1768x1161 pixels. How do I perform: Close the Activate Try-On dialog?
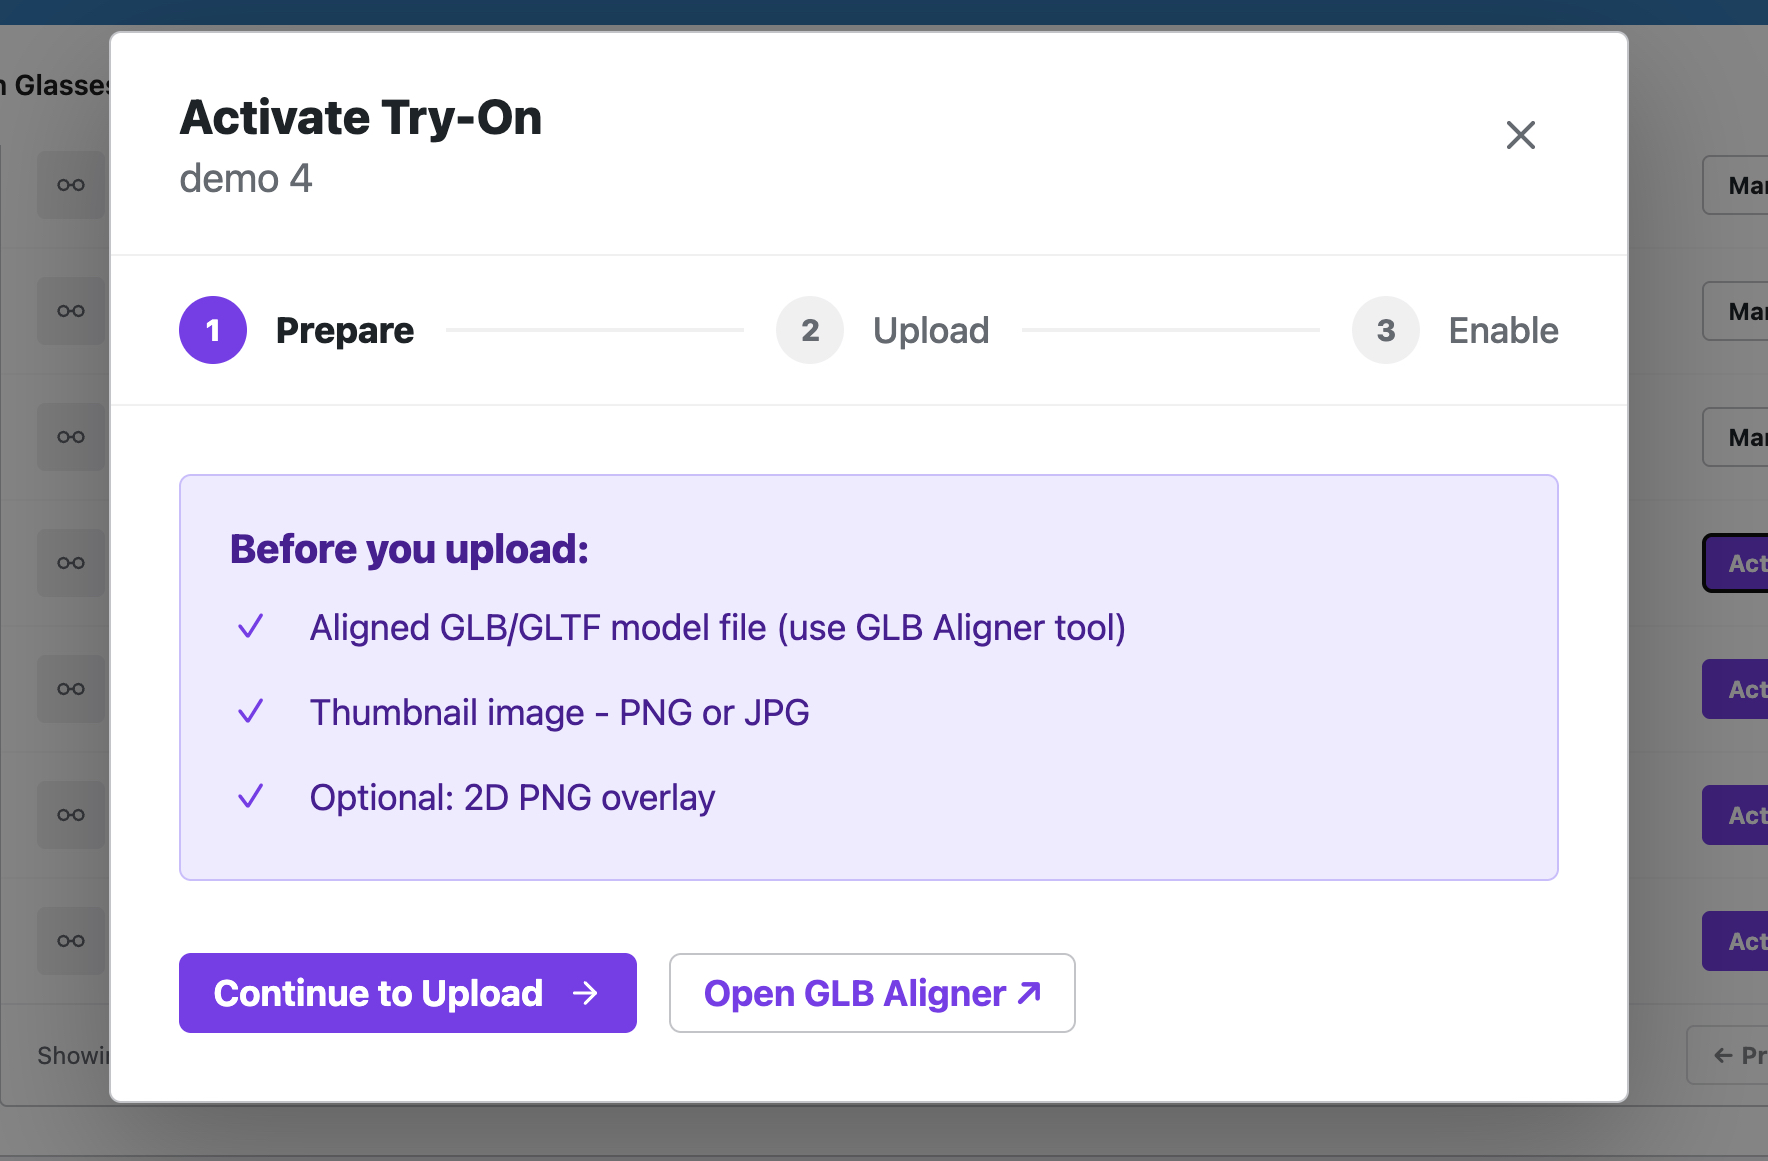coord(1520,135)
